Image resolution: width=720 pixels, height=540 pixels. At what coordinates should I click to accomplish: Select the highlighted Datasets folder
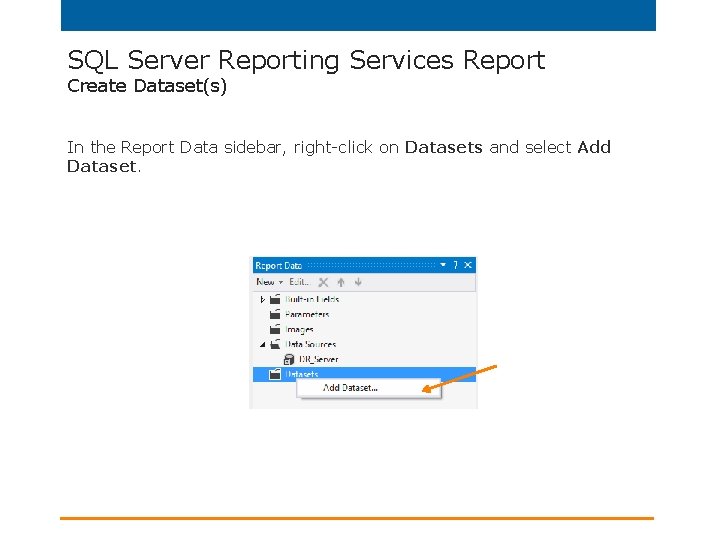(x=302, y=374)
